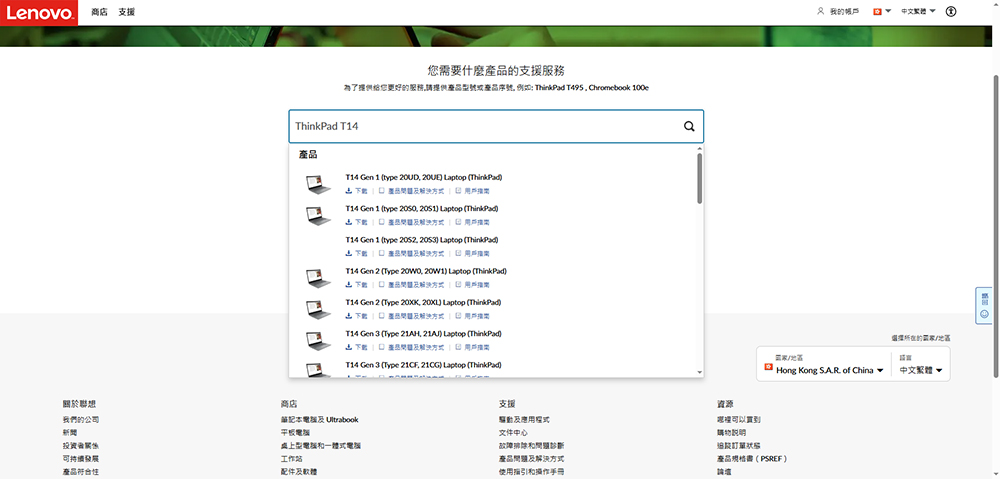Click 下載 for T14 Gen 3 (21AH, 21AJ)

(x=357, y=347)
